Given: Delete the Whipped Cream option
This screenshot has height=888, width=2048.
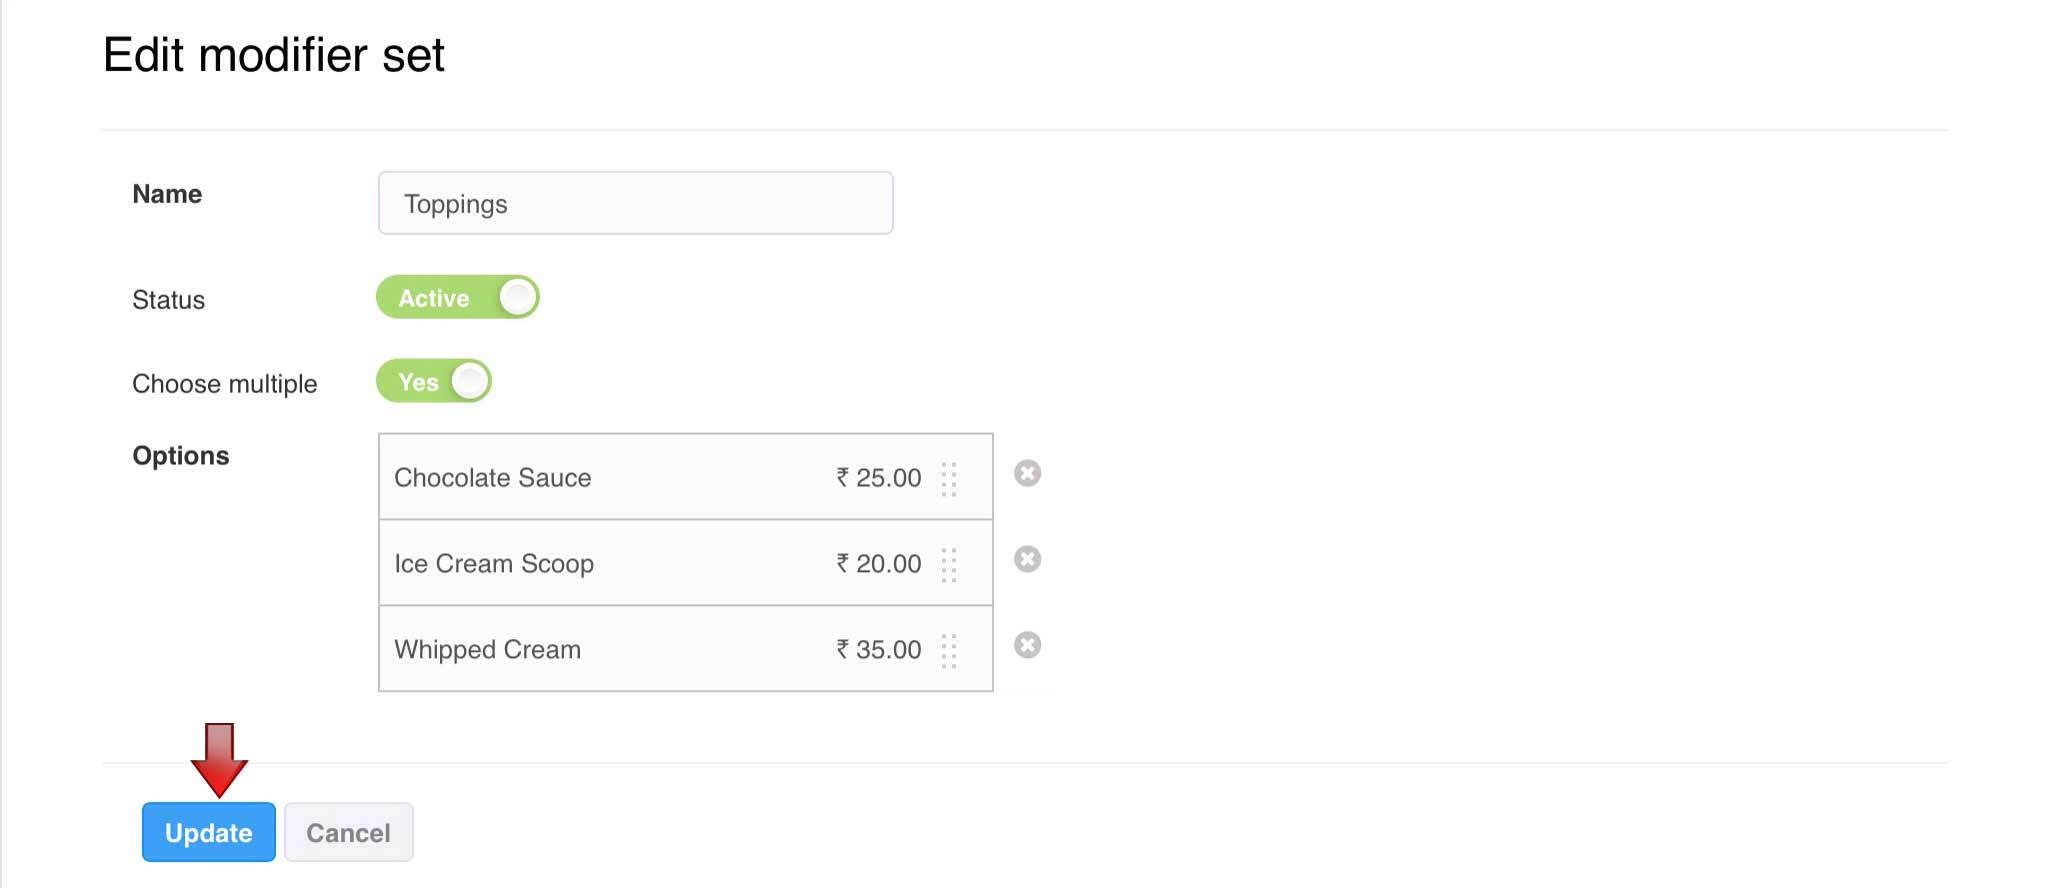Looking at the screenshot, I should (x=1027, y=645).
